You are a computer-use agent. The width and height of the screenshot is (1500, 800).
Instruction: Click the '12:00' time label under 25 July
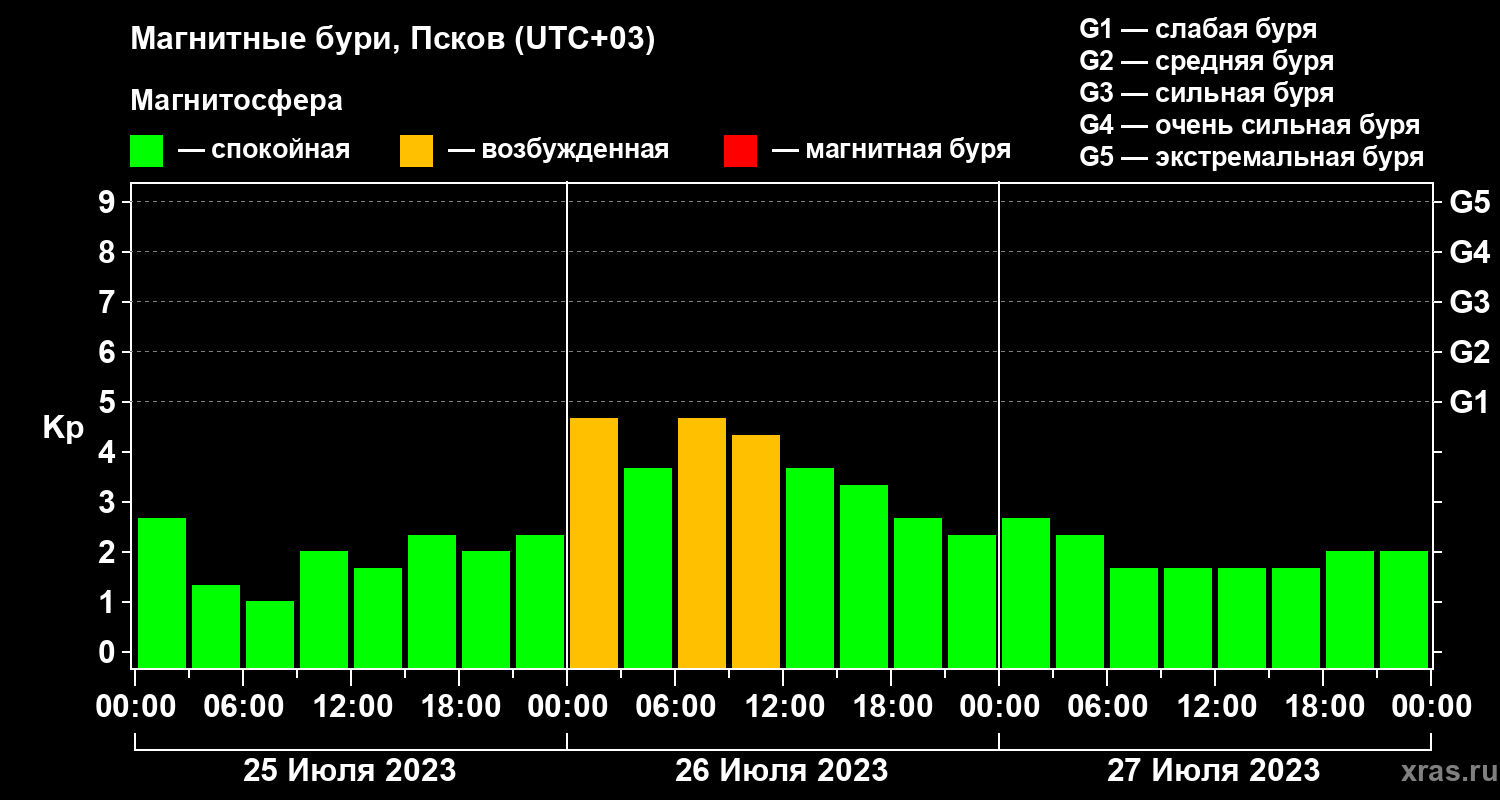click(x=351, y=707)
